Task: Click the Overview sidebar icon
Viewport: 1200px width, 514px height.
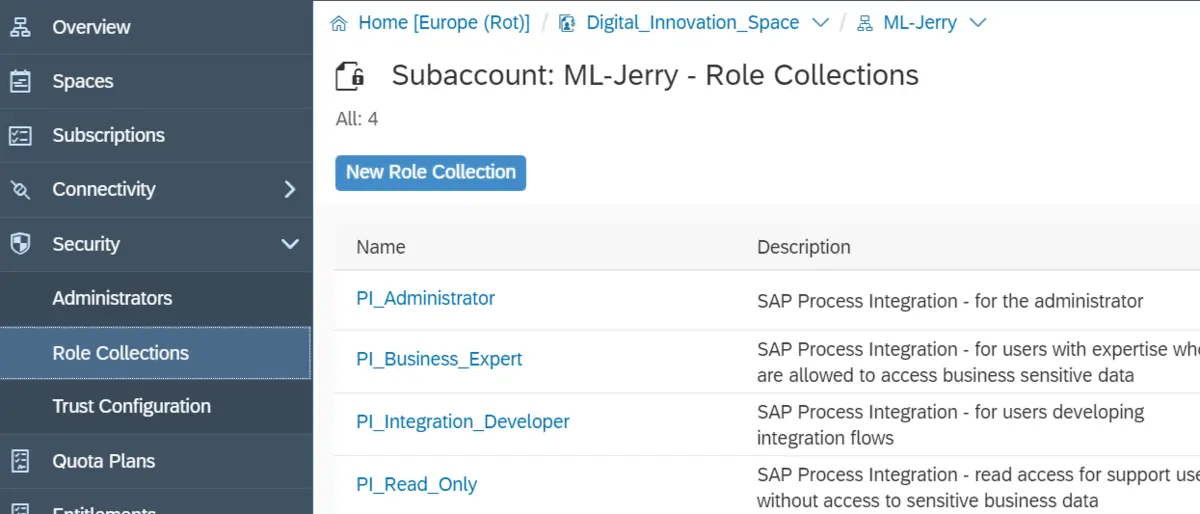Action: [20, 27]
